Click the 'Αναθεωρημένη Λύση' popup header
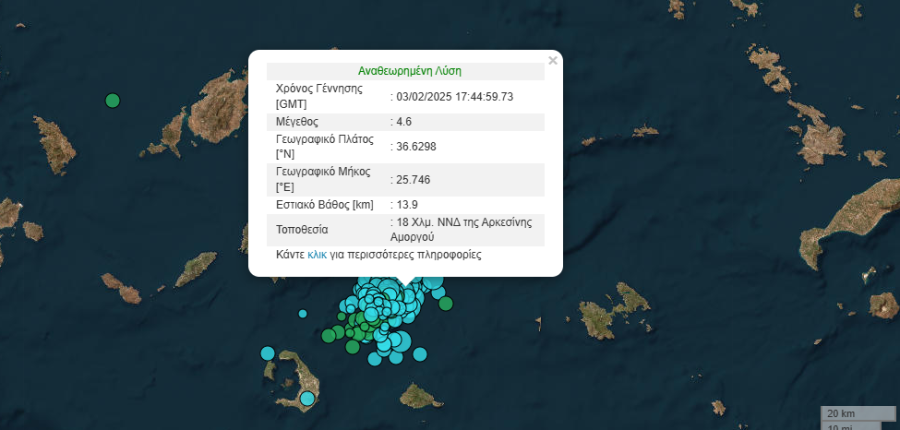 point(409,72)
